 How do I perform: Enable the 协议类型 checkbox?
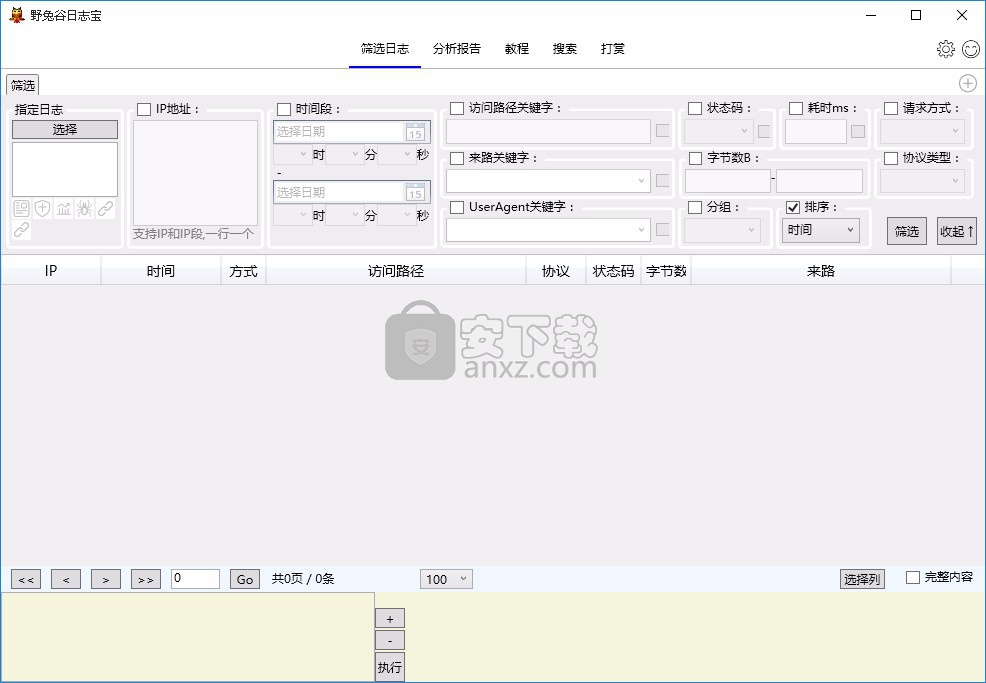tap(891, 158)
